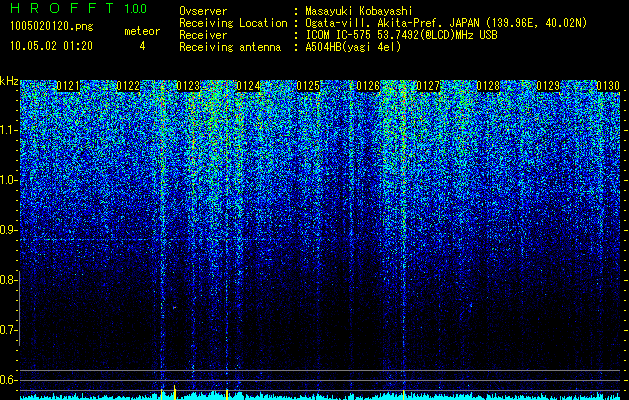Click the 0.9 kHz axis label

[x=8, y=230]
